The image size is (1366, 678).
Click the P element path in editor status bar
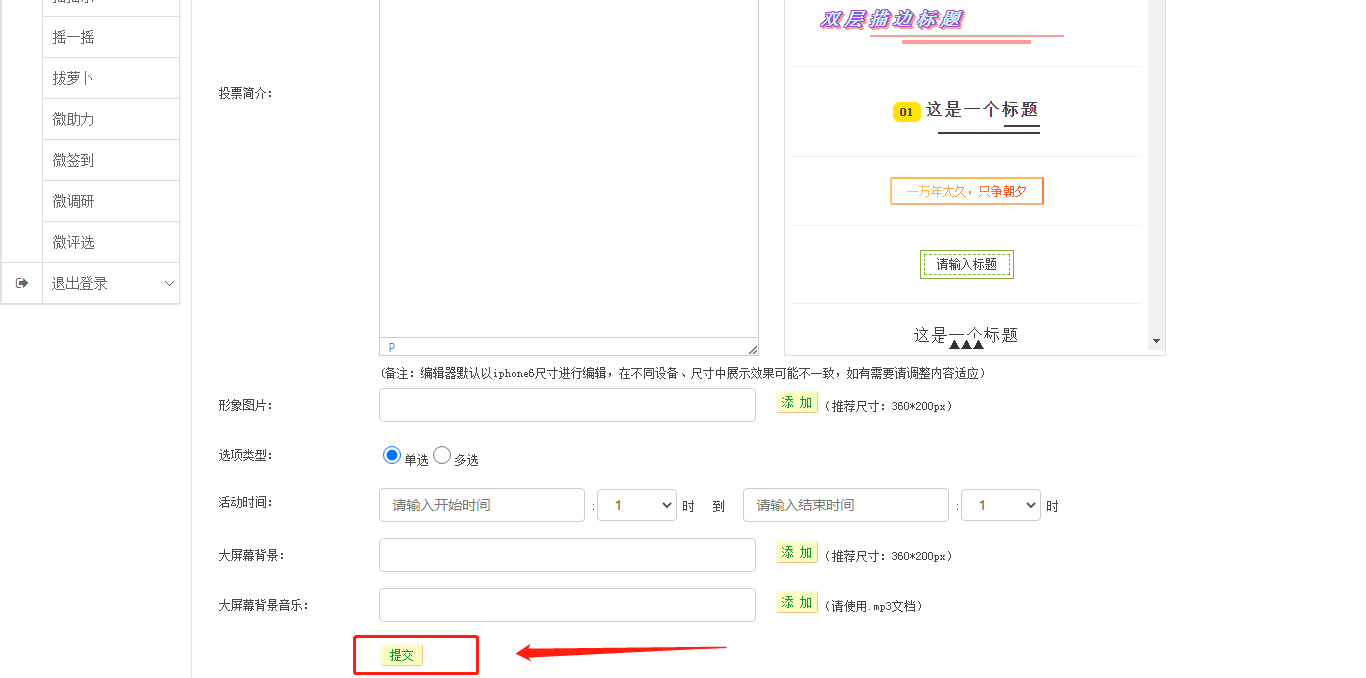(392, 347)
